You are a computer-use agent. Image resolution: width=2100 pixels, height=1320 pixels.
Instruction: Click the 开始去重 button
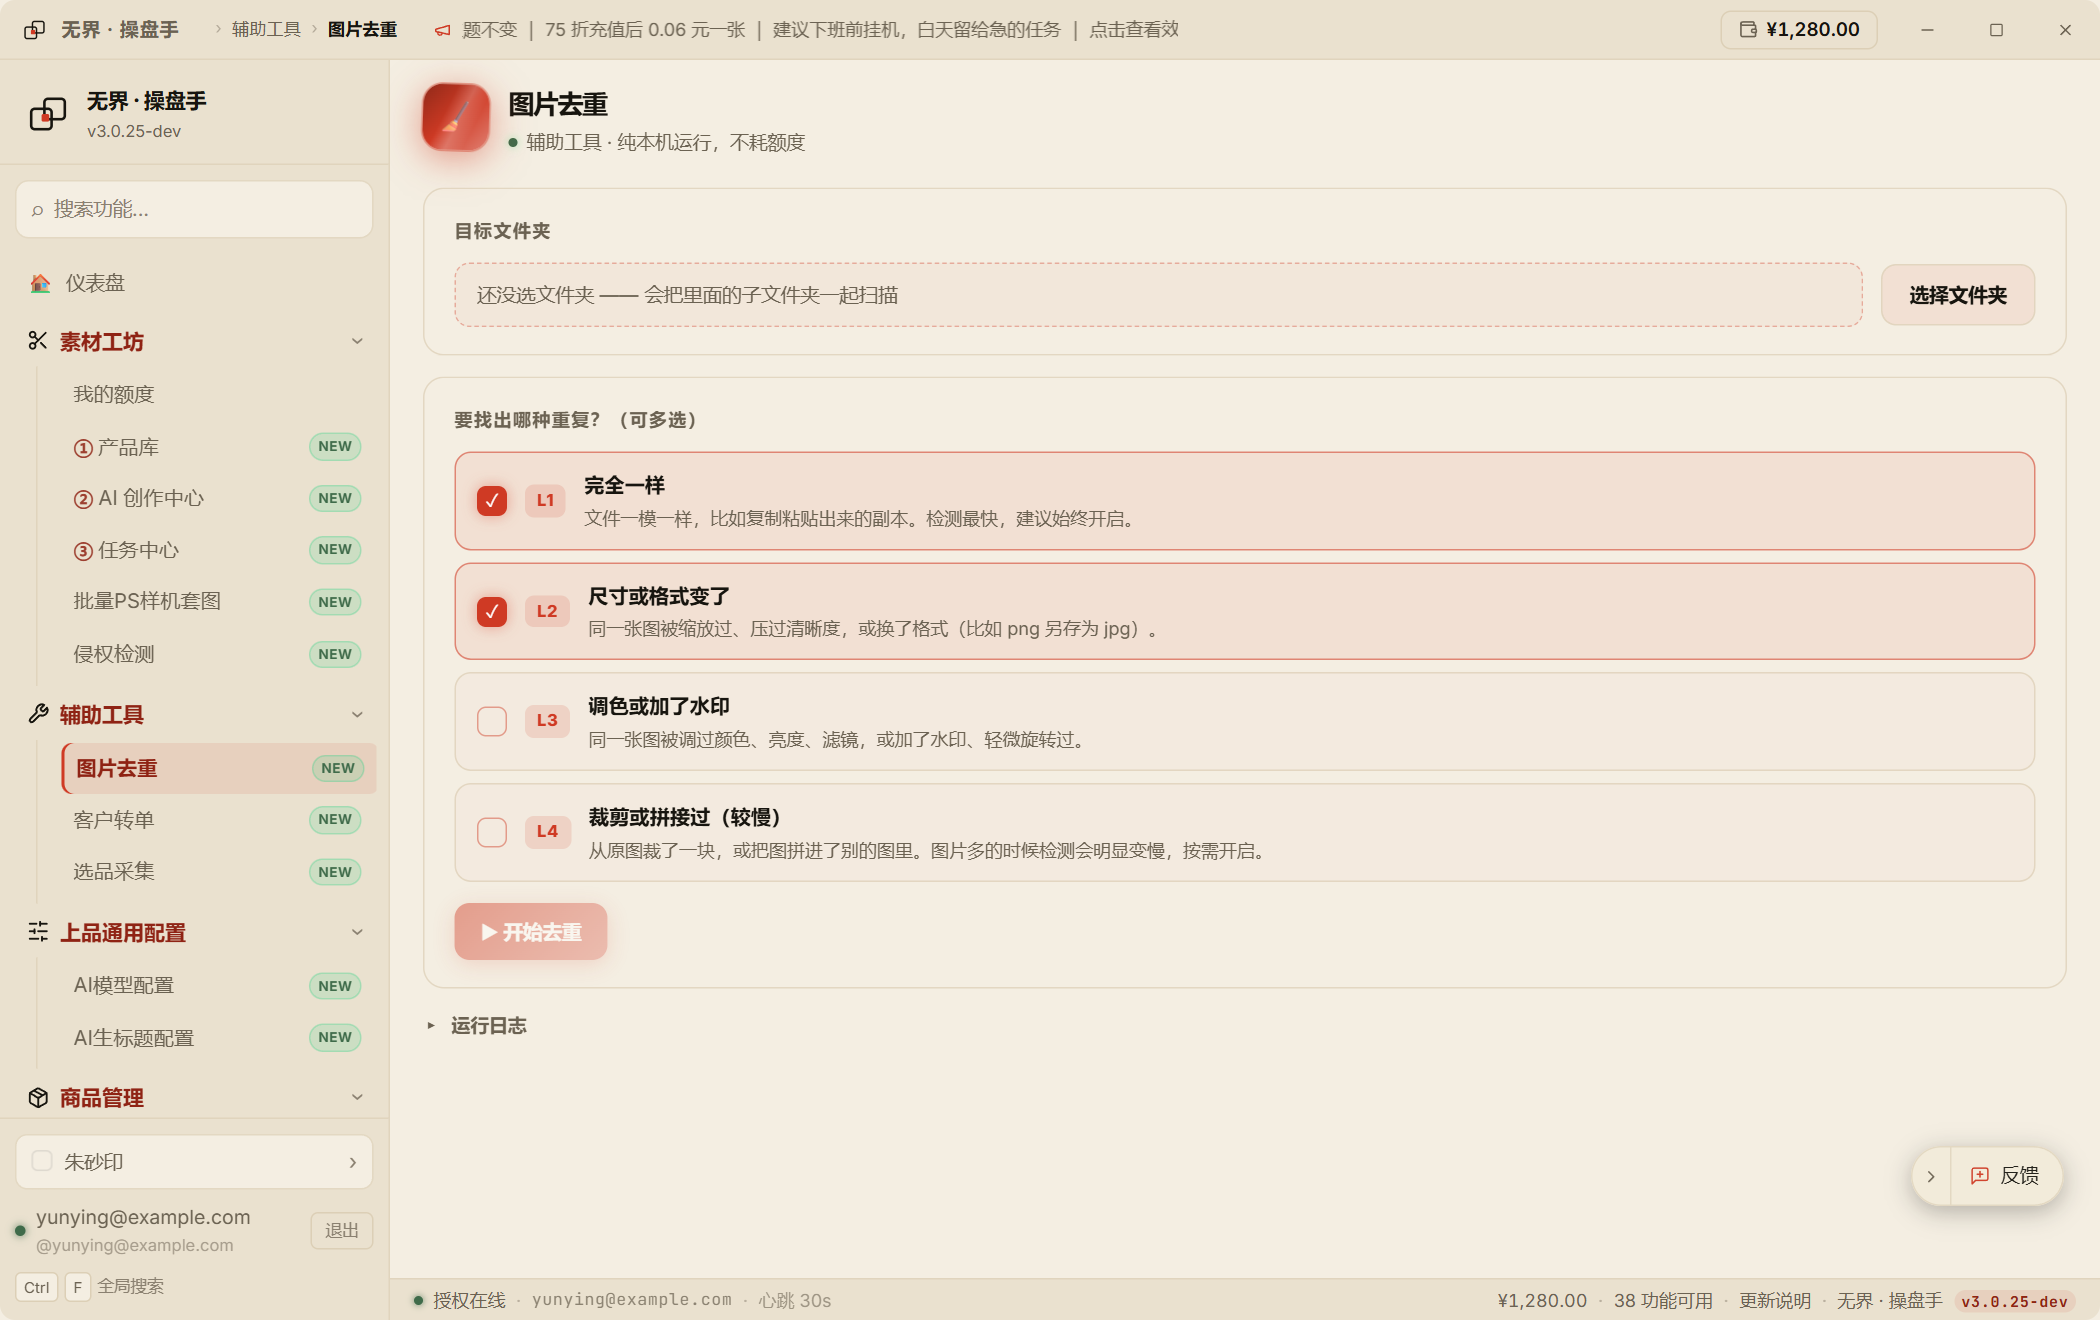coord(531,932)
